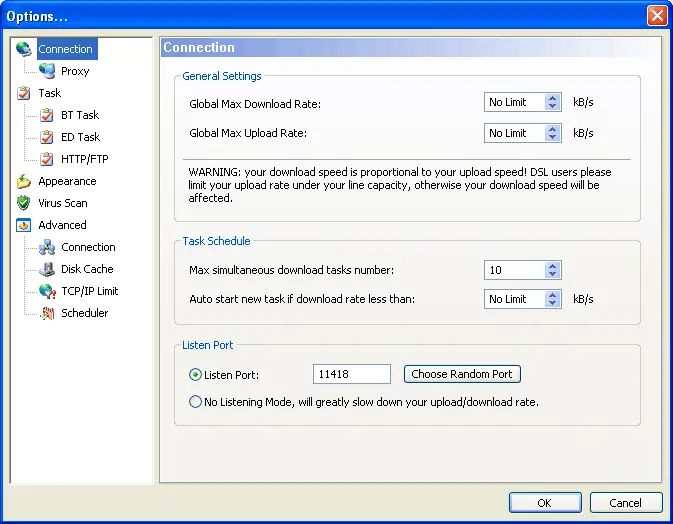Click the Global Max Upload Rate field
This screenshot has width=673, height=524.
click(515, 133)
